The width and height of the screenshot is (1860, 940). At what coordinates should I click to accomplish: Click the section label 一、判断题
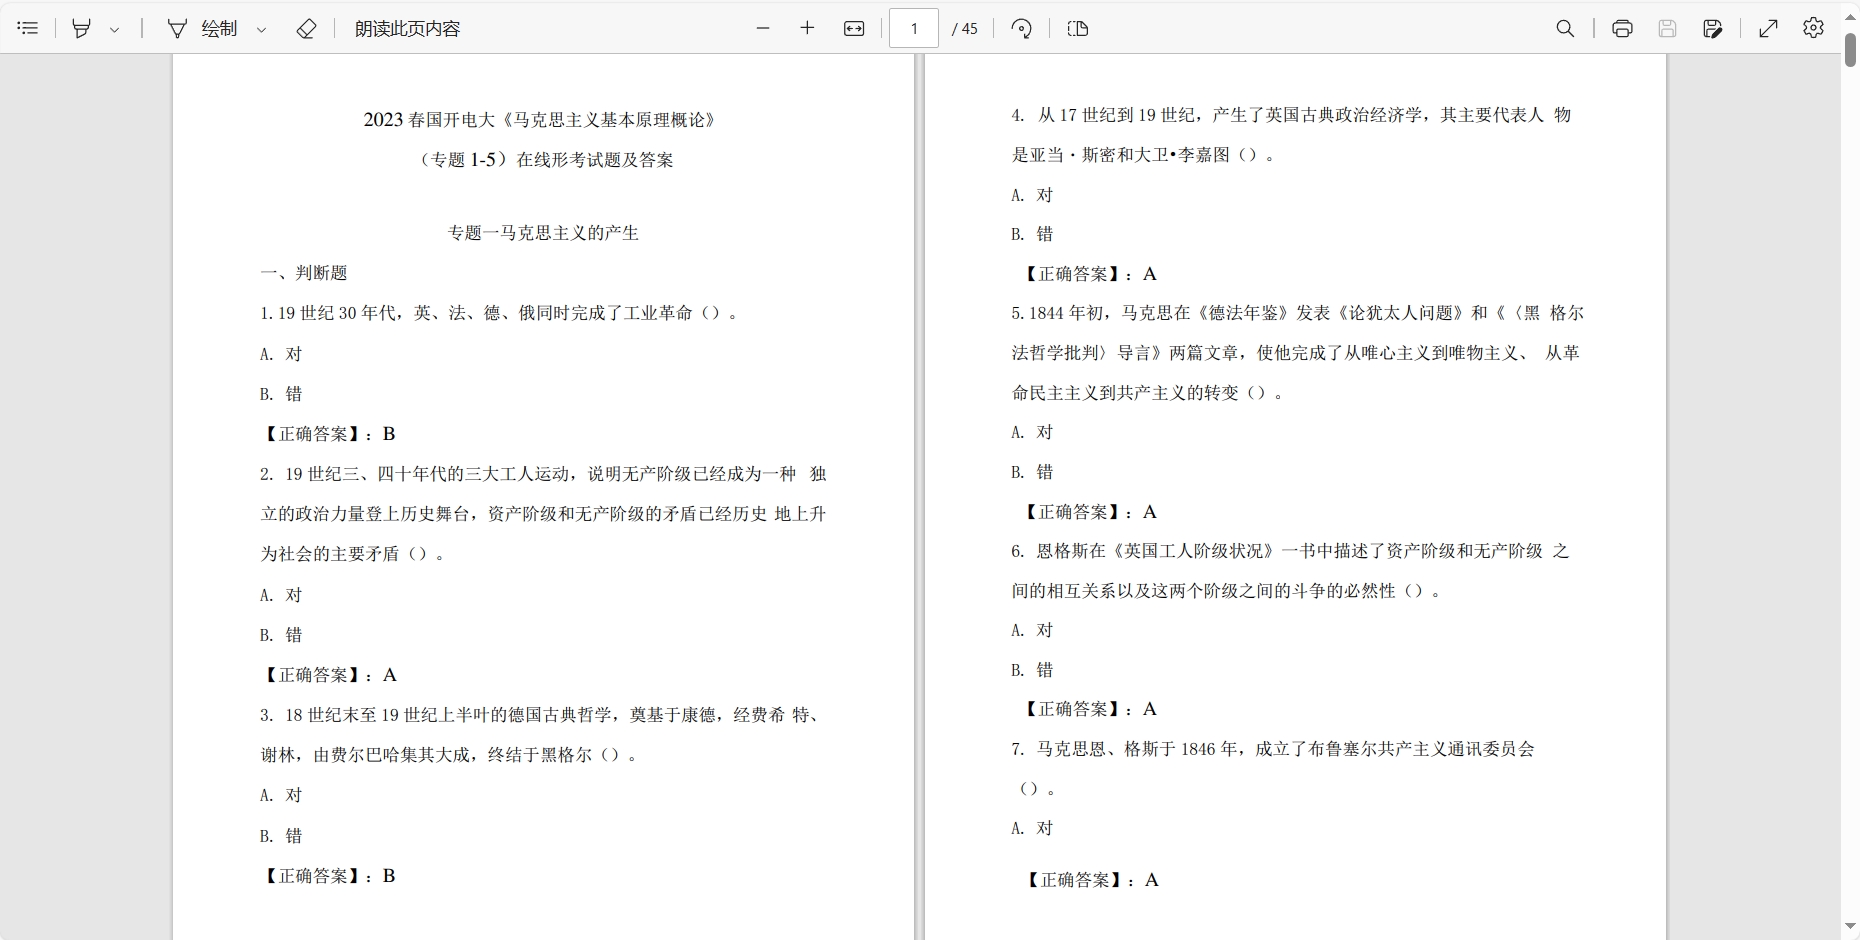tap(304, 273)
